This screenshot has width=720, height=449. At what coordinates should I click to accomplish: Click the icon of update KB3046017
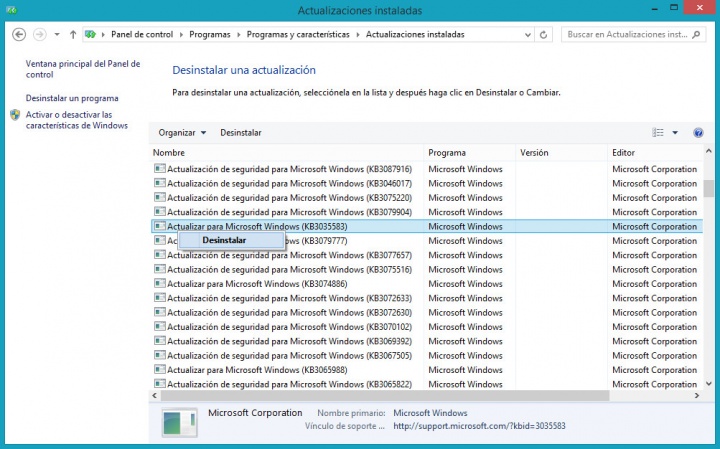tap(160, 183)
